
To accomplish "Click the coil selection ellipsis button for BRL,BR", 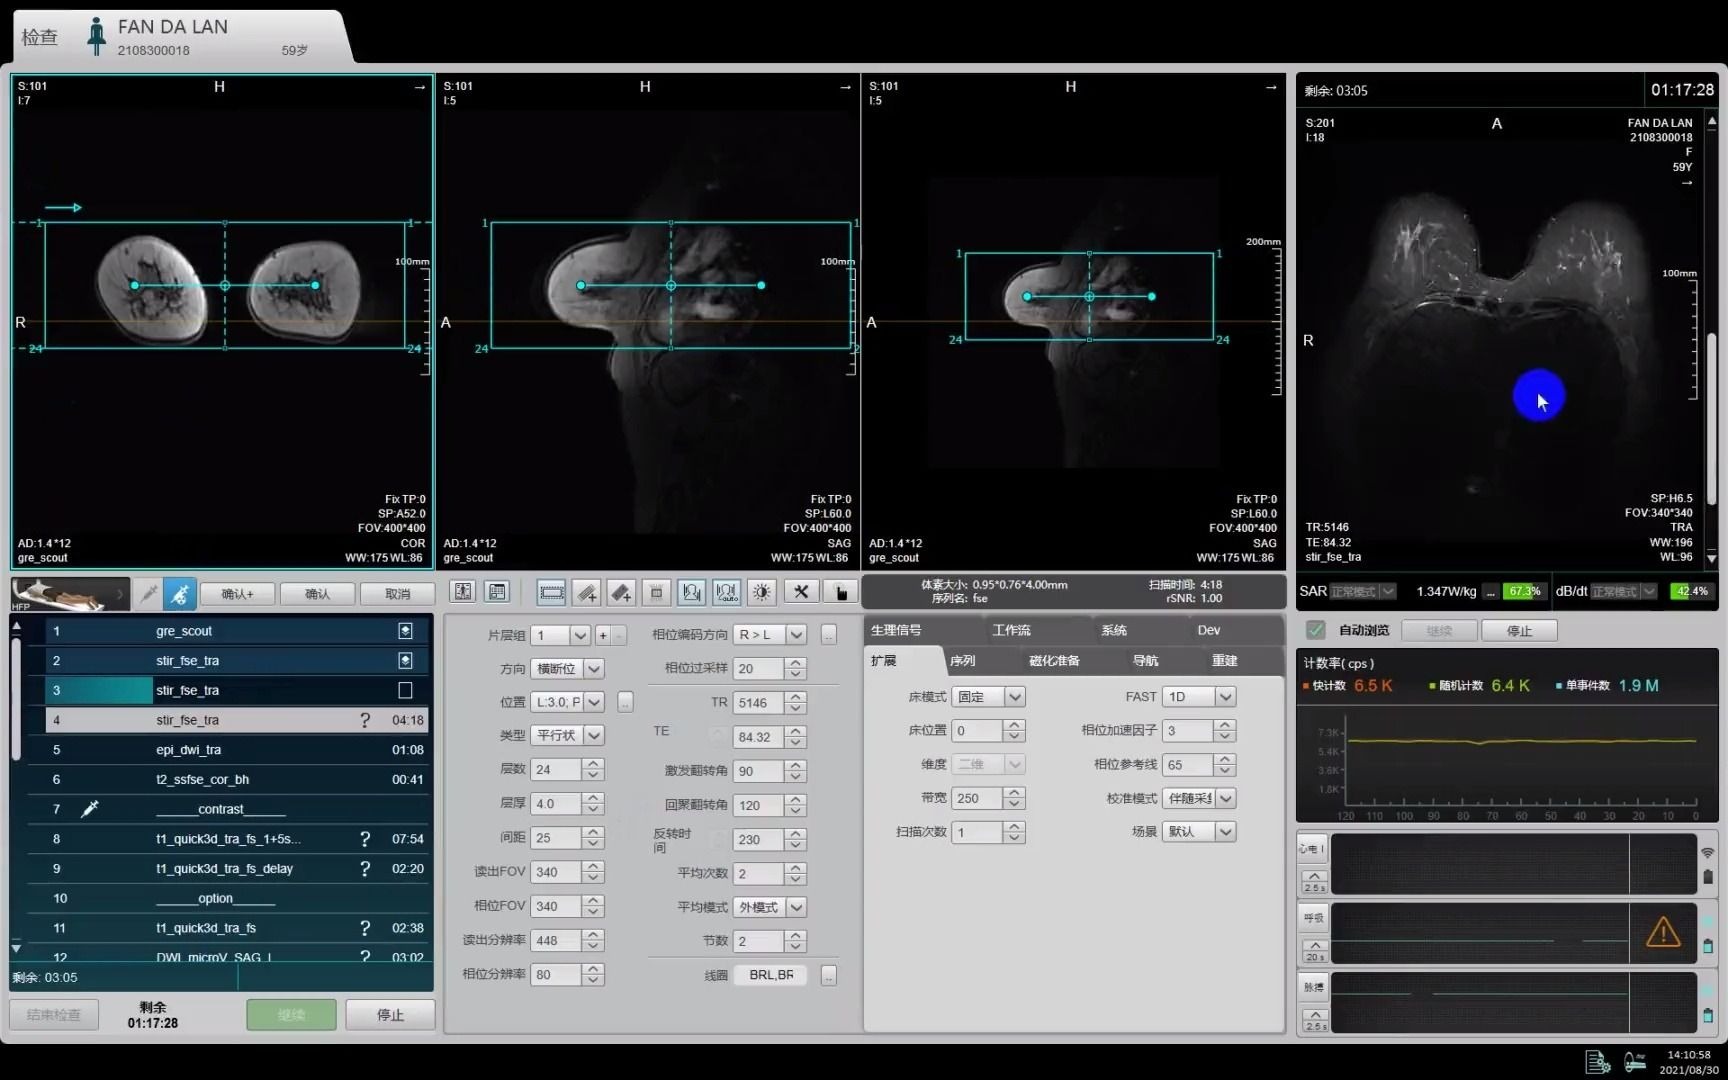I will tap(829, 975).
